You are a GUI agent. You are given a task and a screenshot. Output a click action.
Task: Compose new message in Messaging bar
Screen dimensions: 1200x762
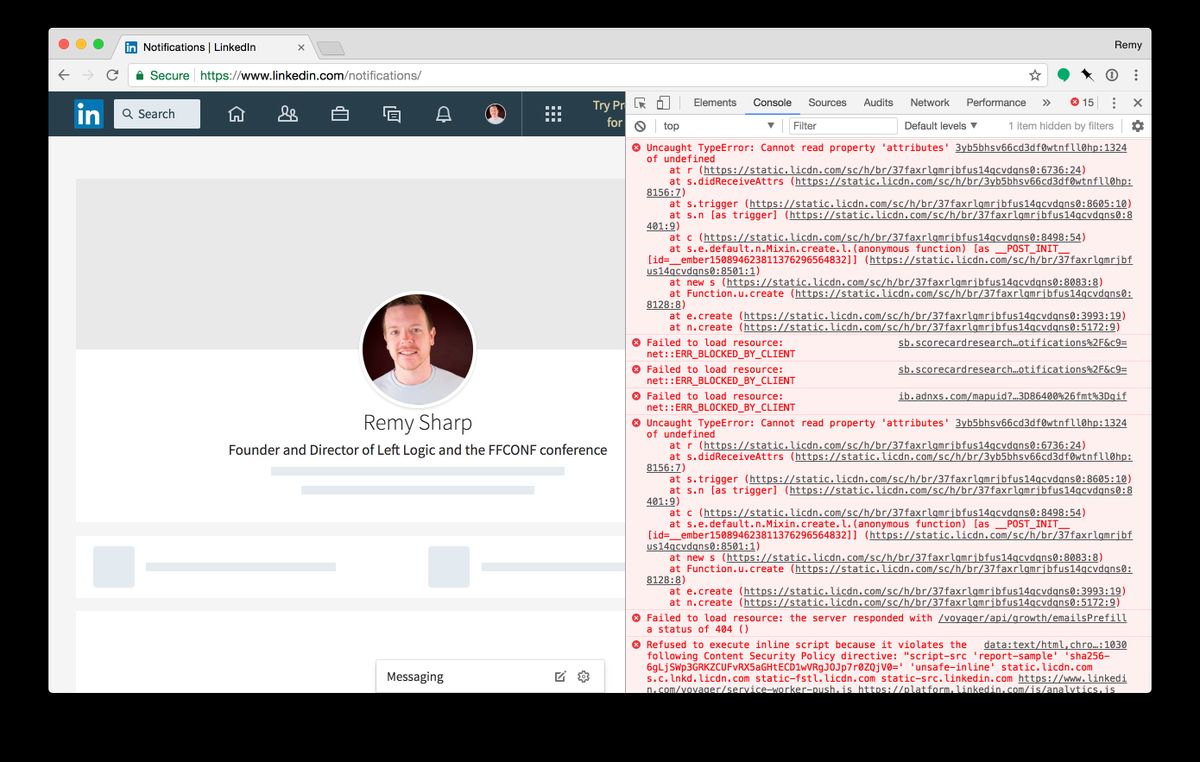(560, 677)
